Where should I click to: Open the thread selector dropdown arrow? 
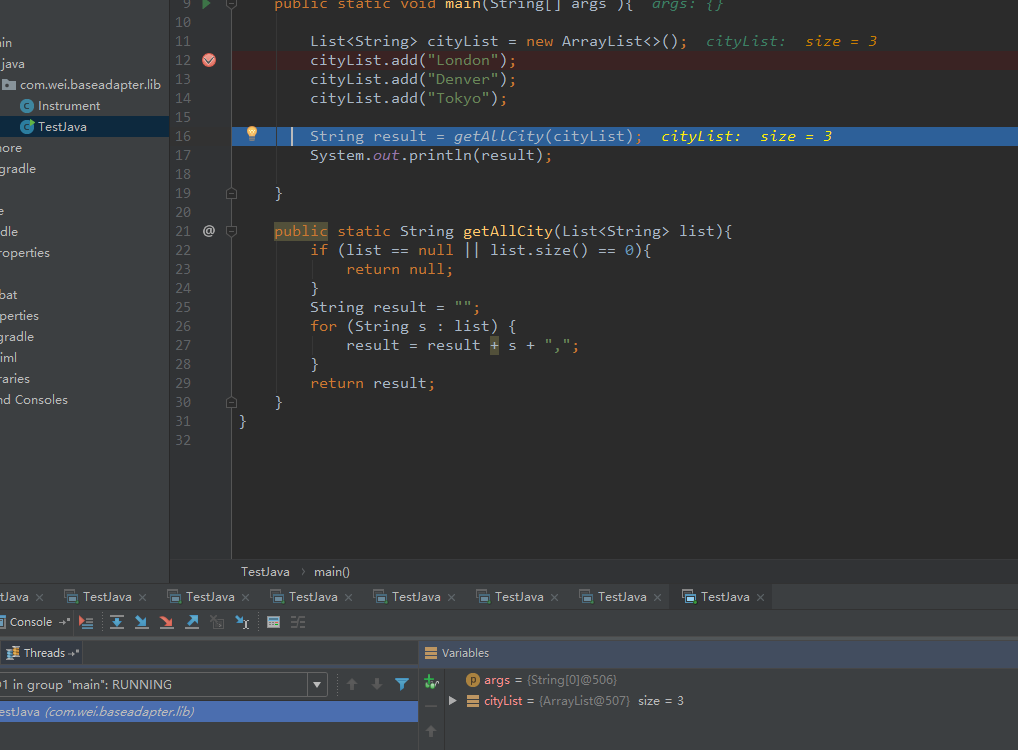coord(317,684)
